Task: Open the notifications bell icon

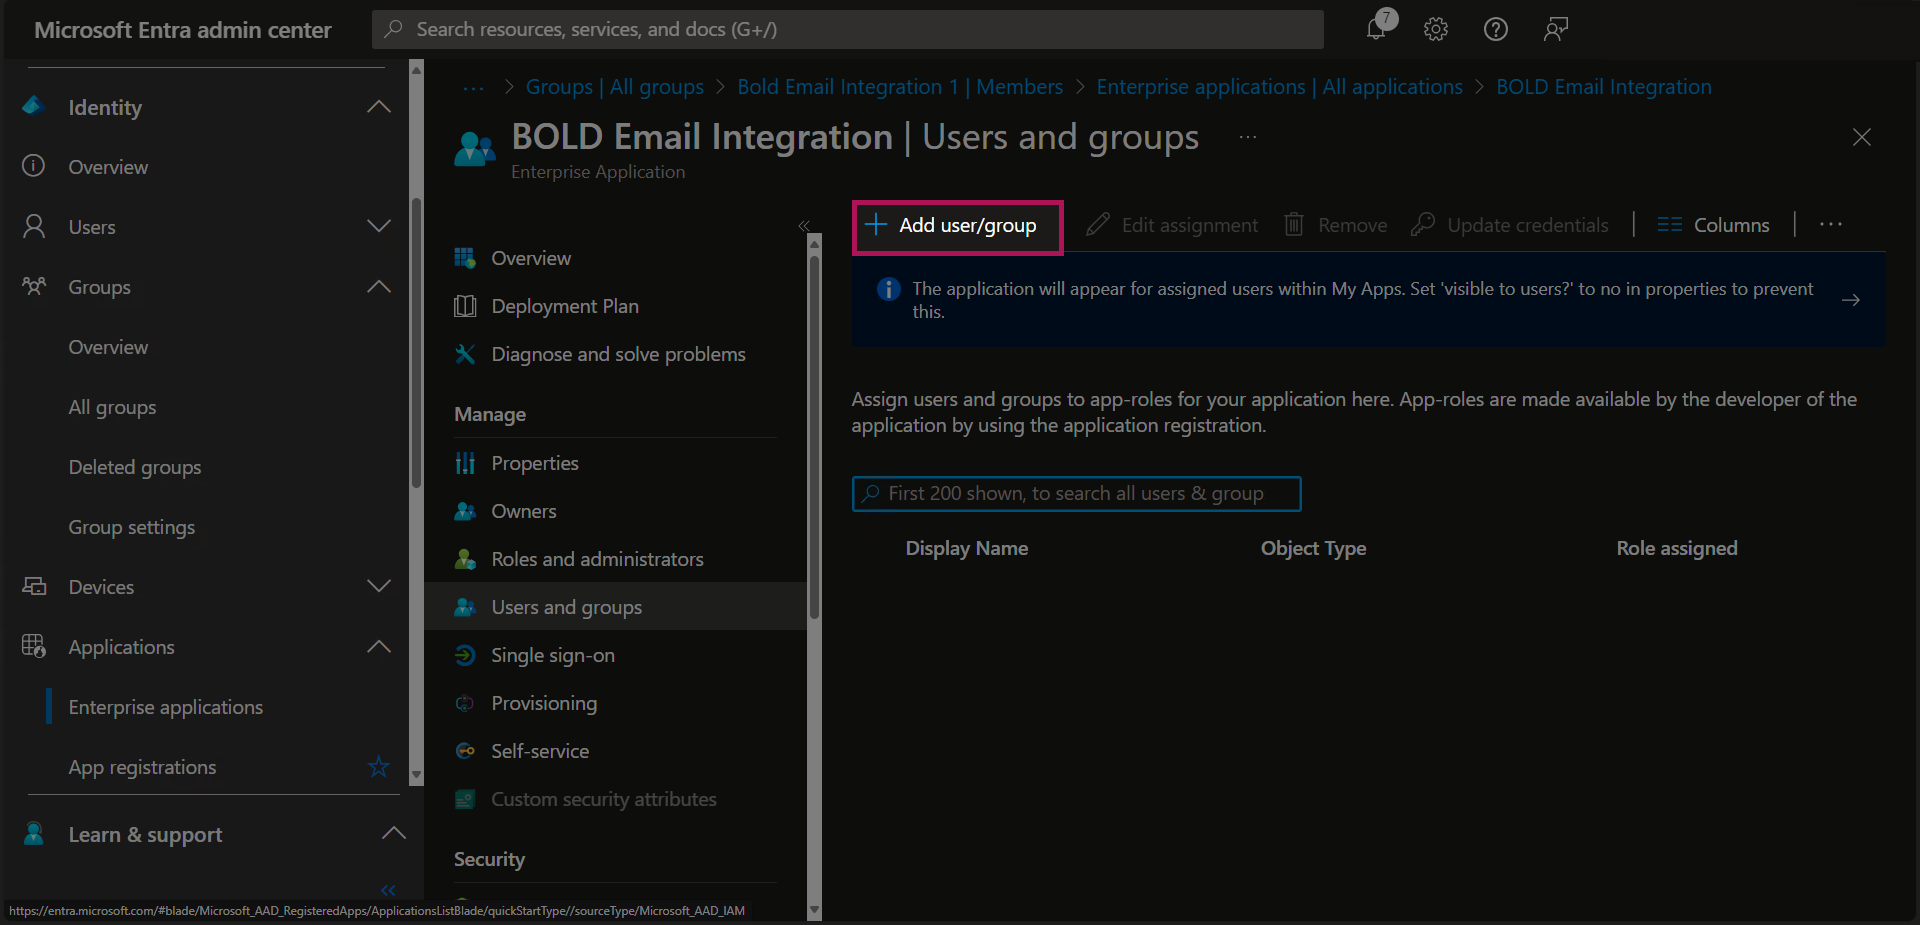Action: pos(1377,29)
